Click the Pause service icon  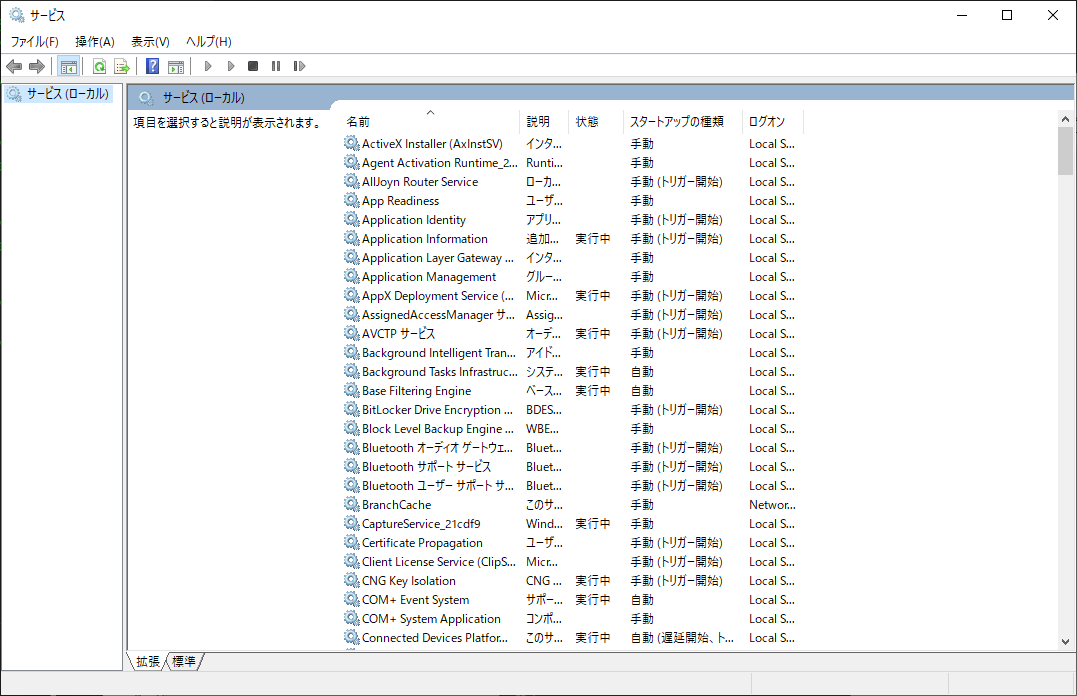click(275, 66)
